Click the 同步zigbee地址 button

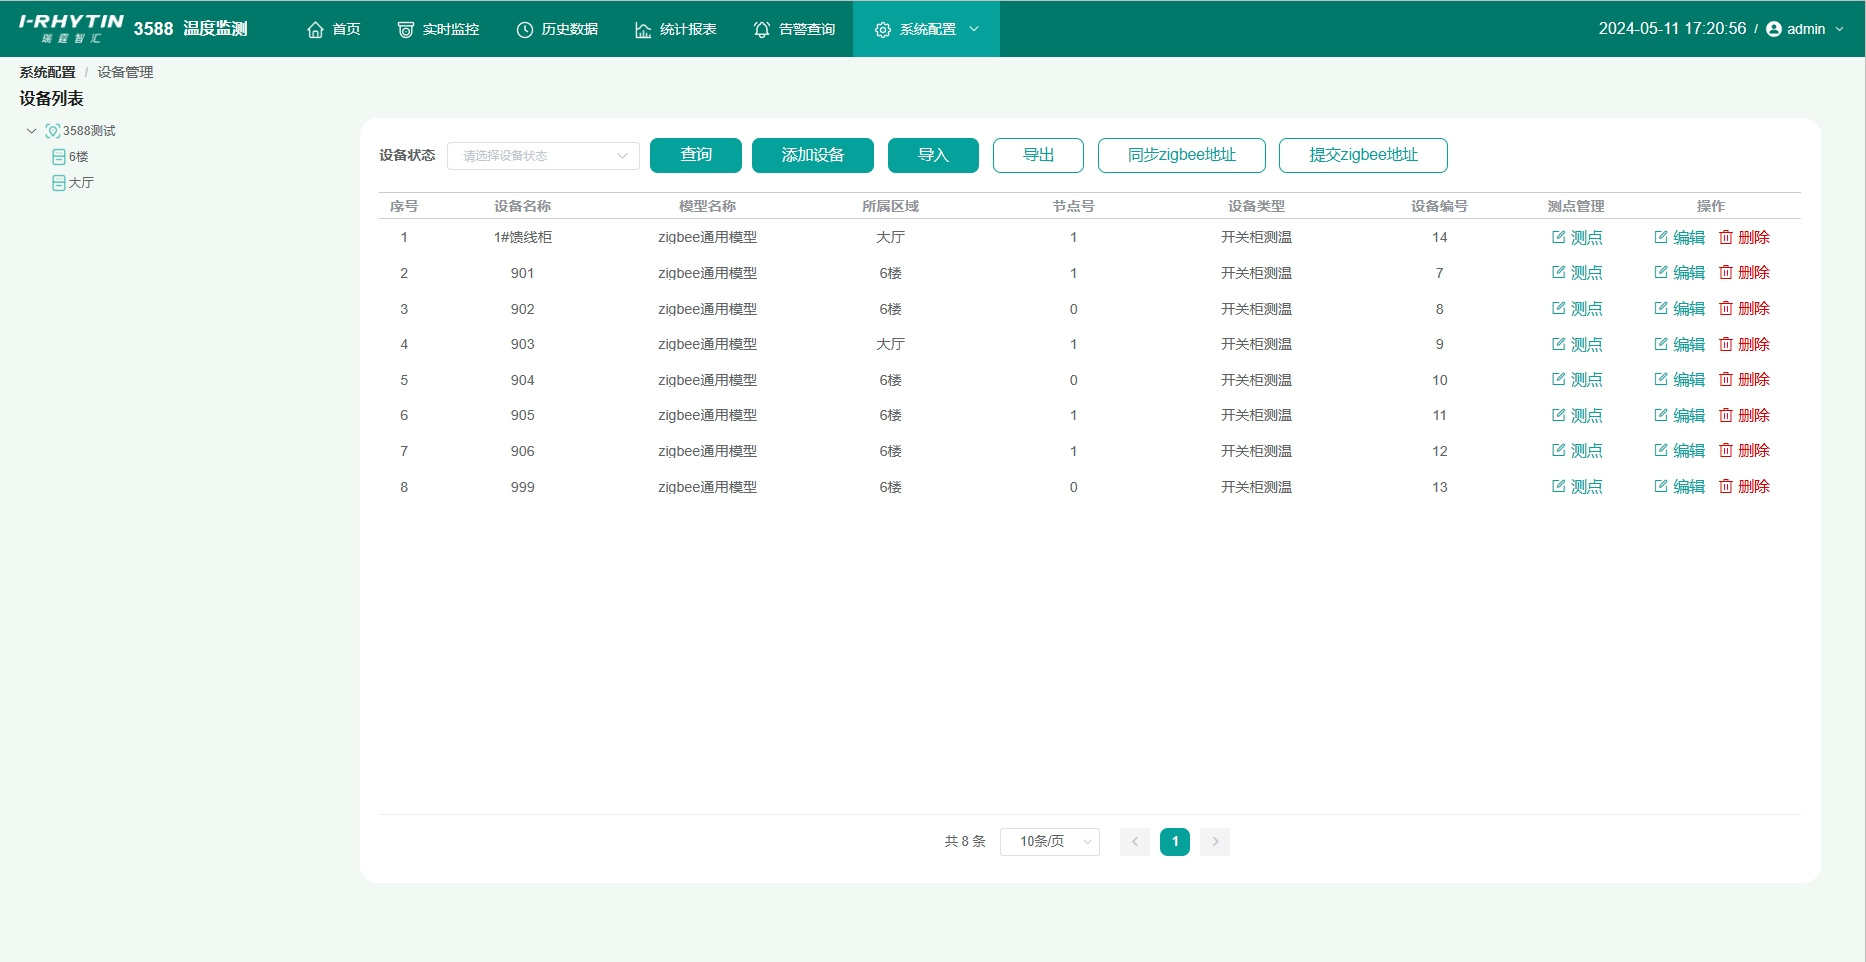(x=1181, y=155)
